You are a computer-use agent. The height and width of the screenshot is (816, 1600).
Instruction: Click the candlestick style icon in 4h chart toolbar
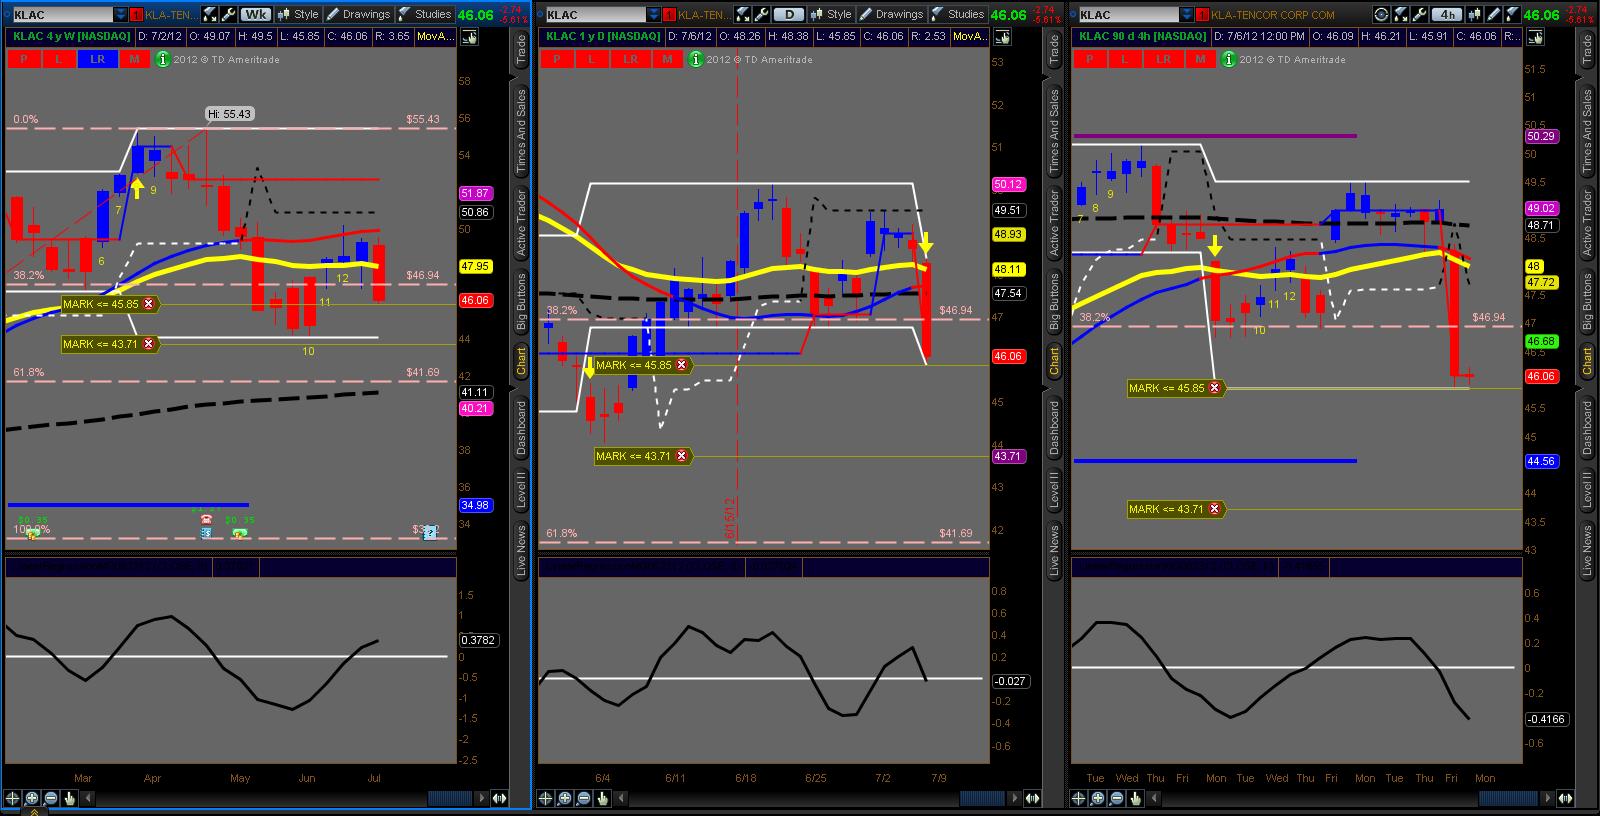[x=1473, y=14]
